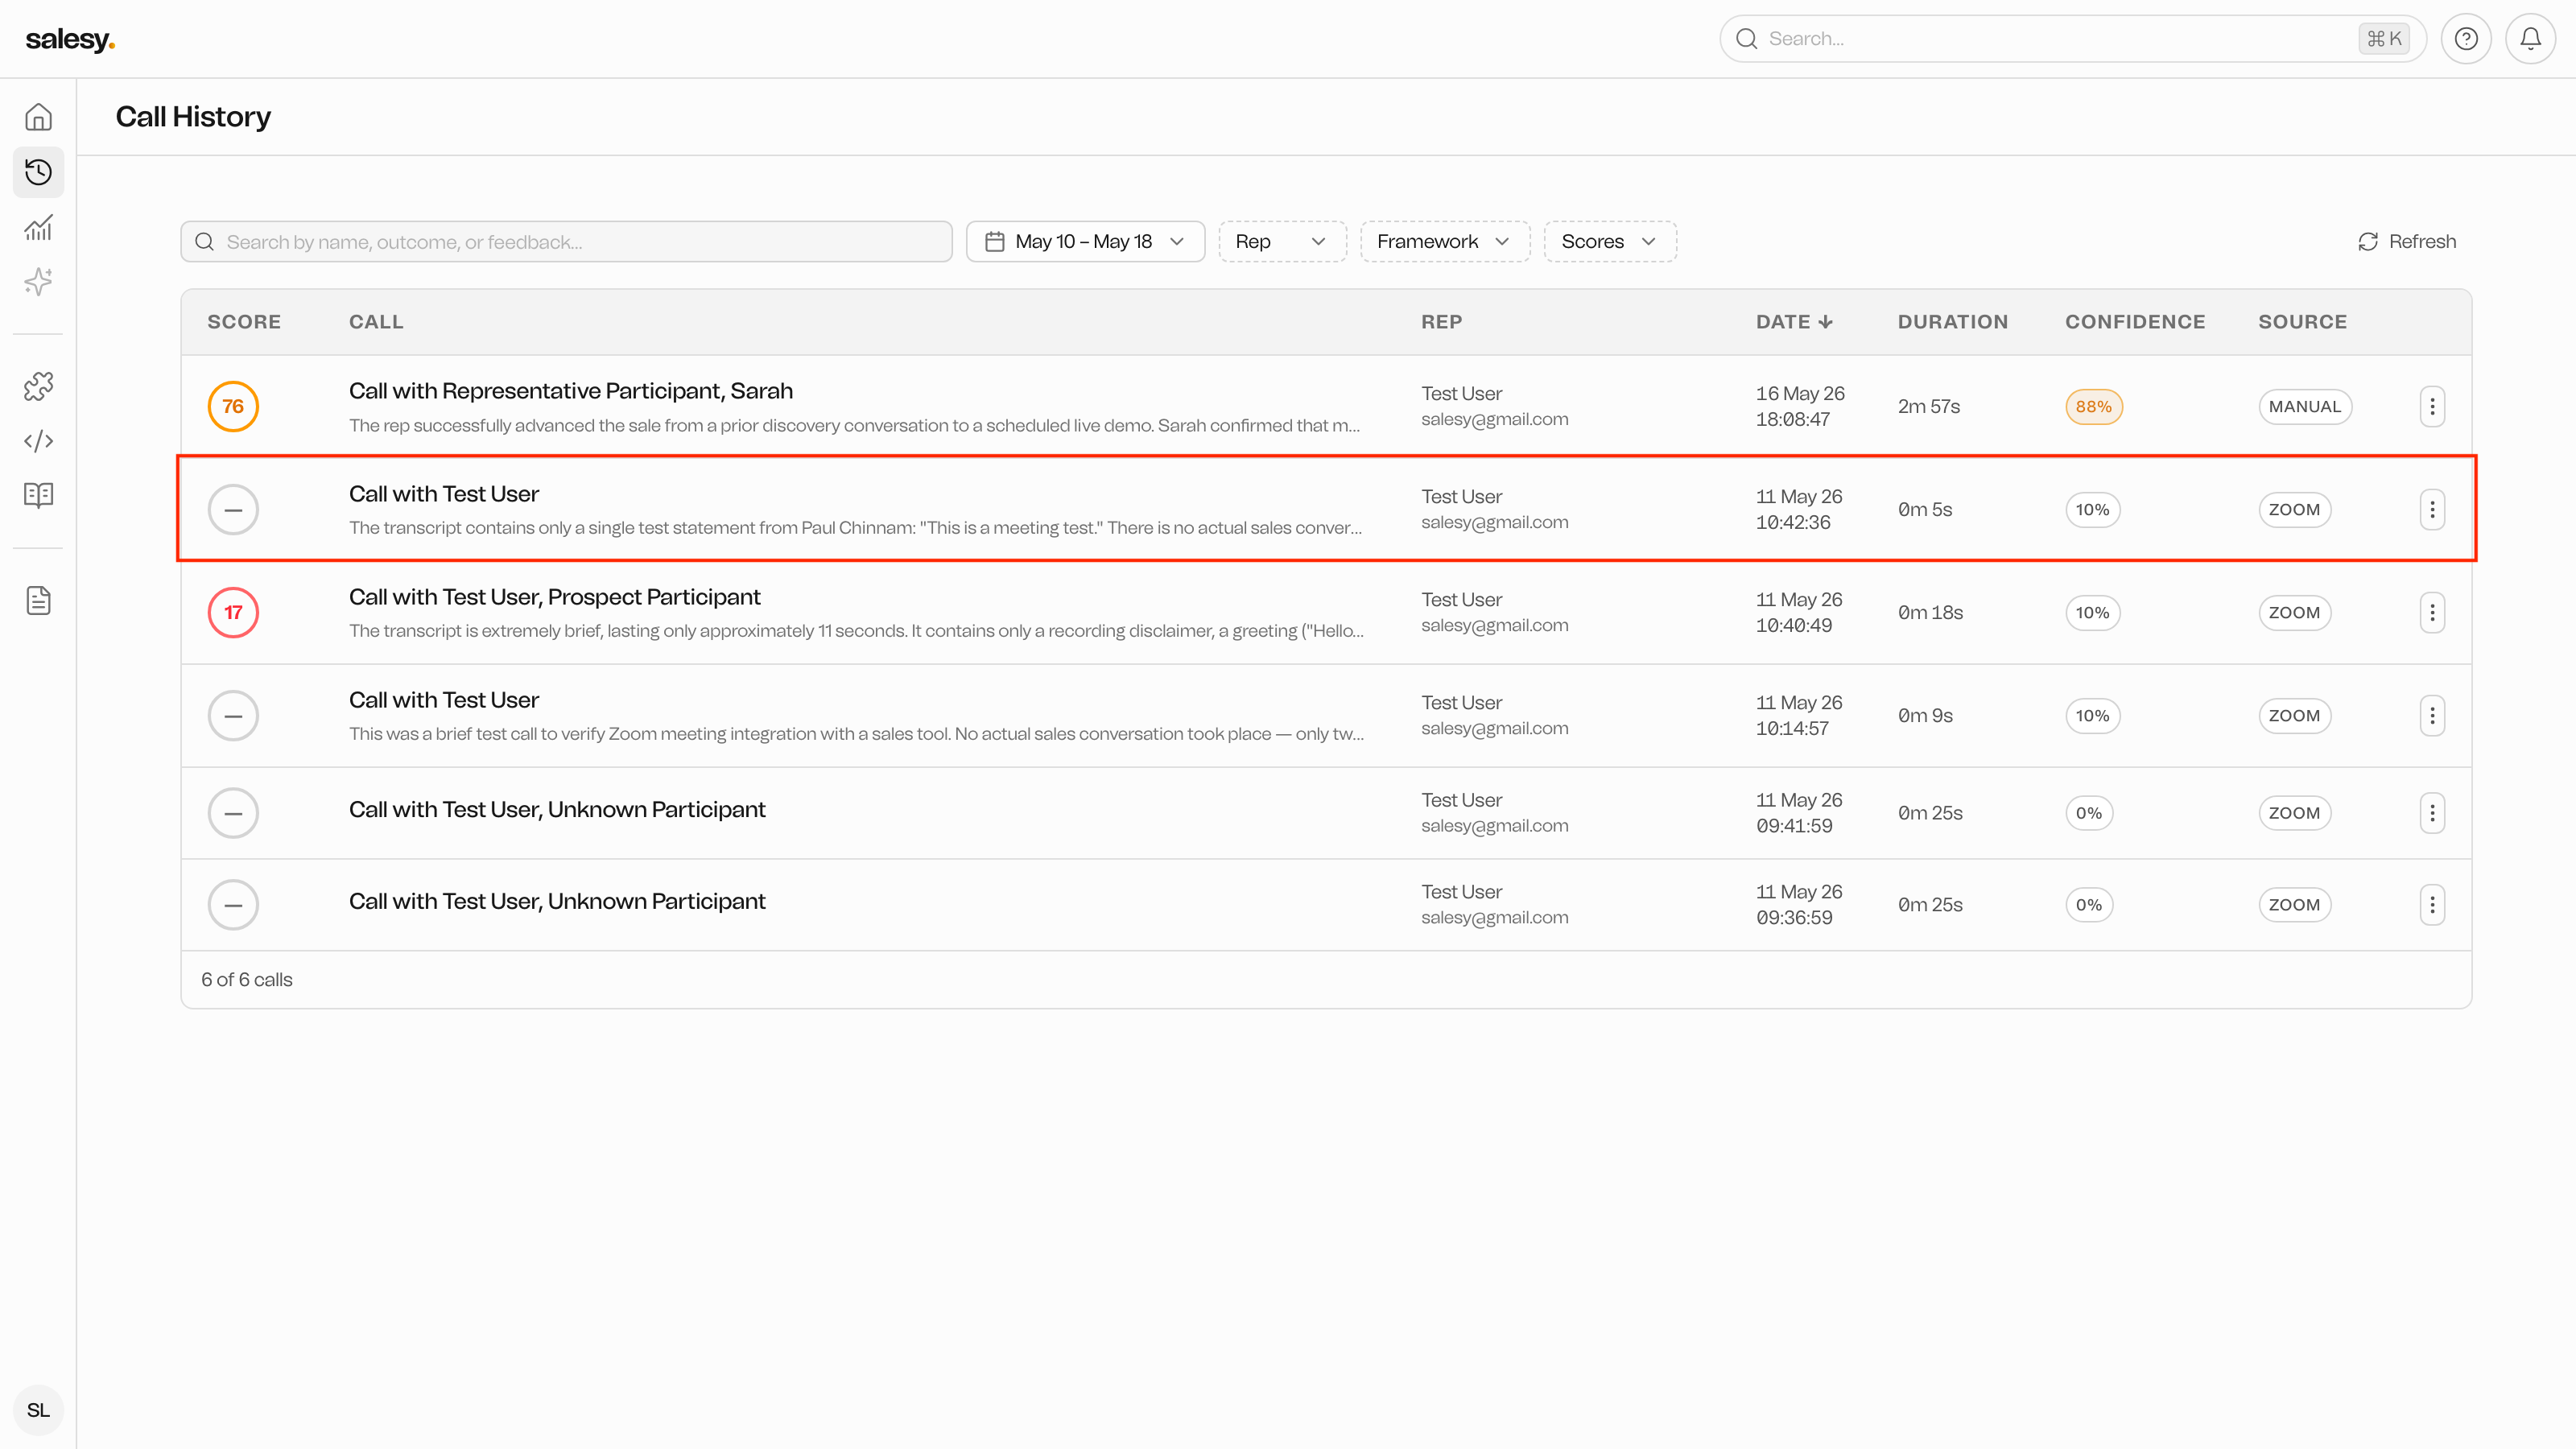Screen dimensions: 2576x1449
Task: Open the document page icon in sidebar
Action: click(38, 601)
